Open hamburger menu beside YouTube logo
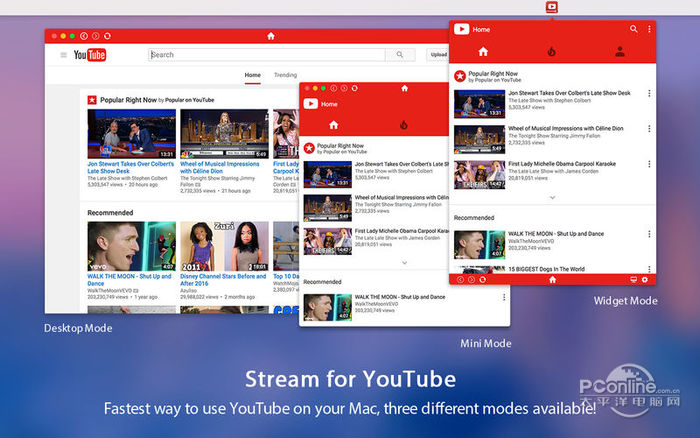Viewport: 700px width, 438px height. point(63,55)
